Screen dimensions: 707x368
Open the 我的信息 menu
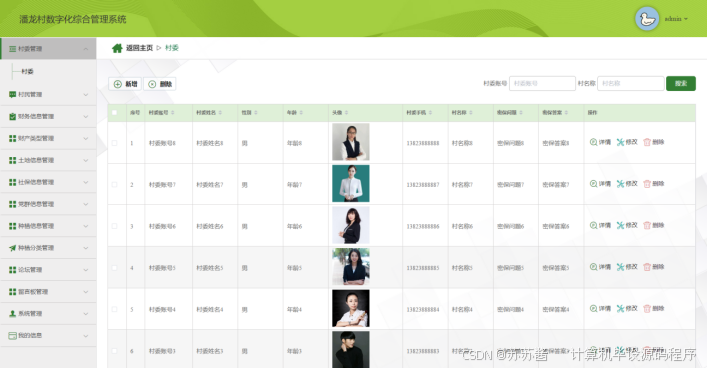pyautogui.click(x=48, y=336)
